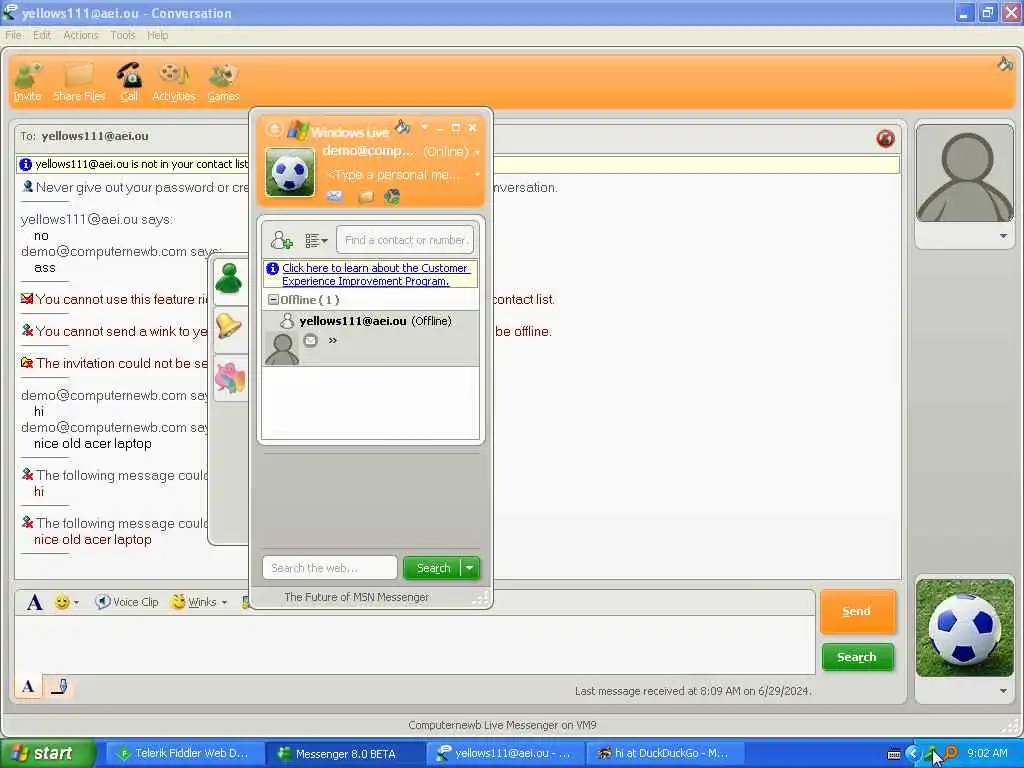The height and width of the screenshot is (768, 1024).
Task: Click The Future of MSN Messenger link
Action: pos(357,597)
